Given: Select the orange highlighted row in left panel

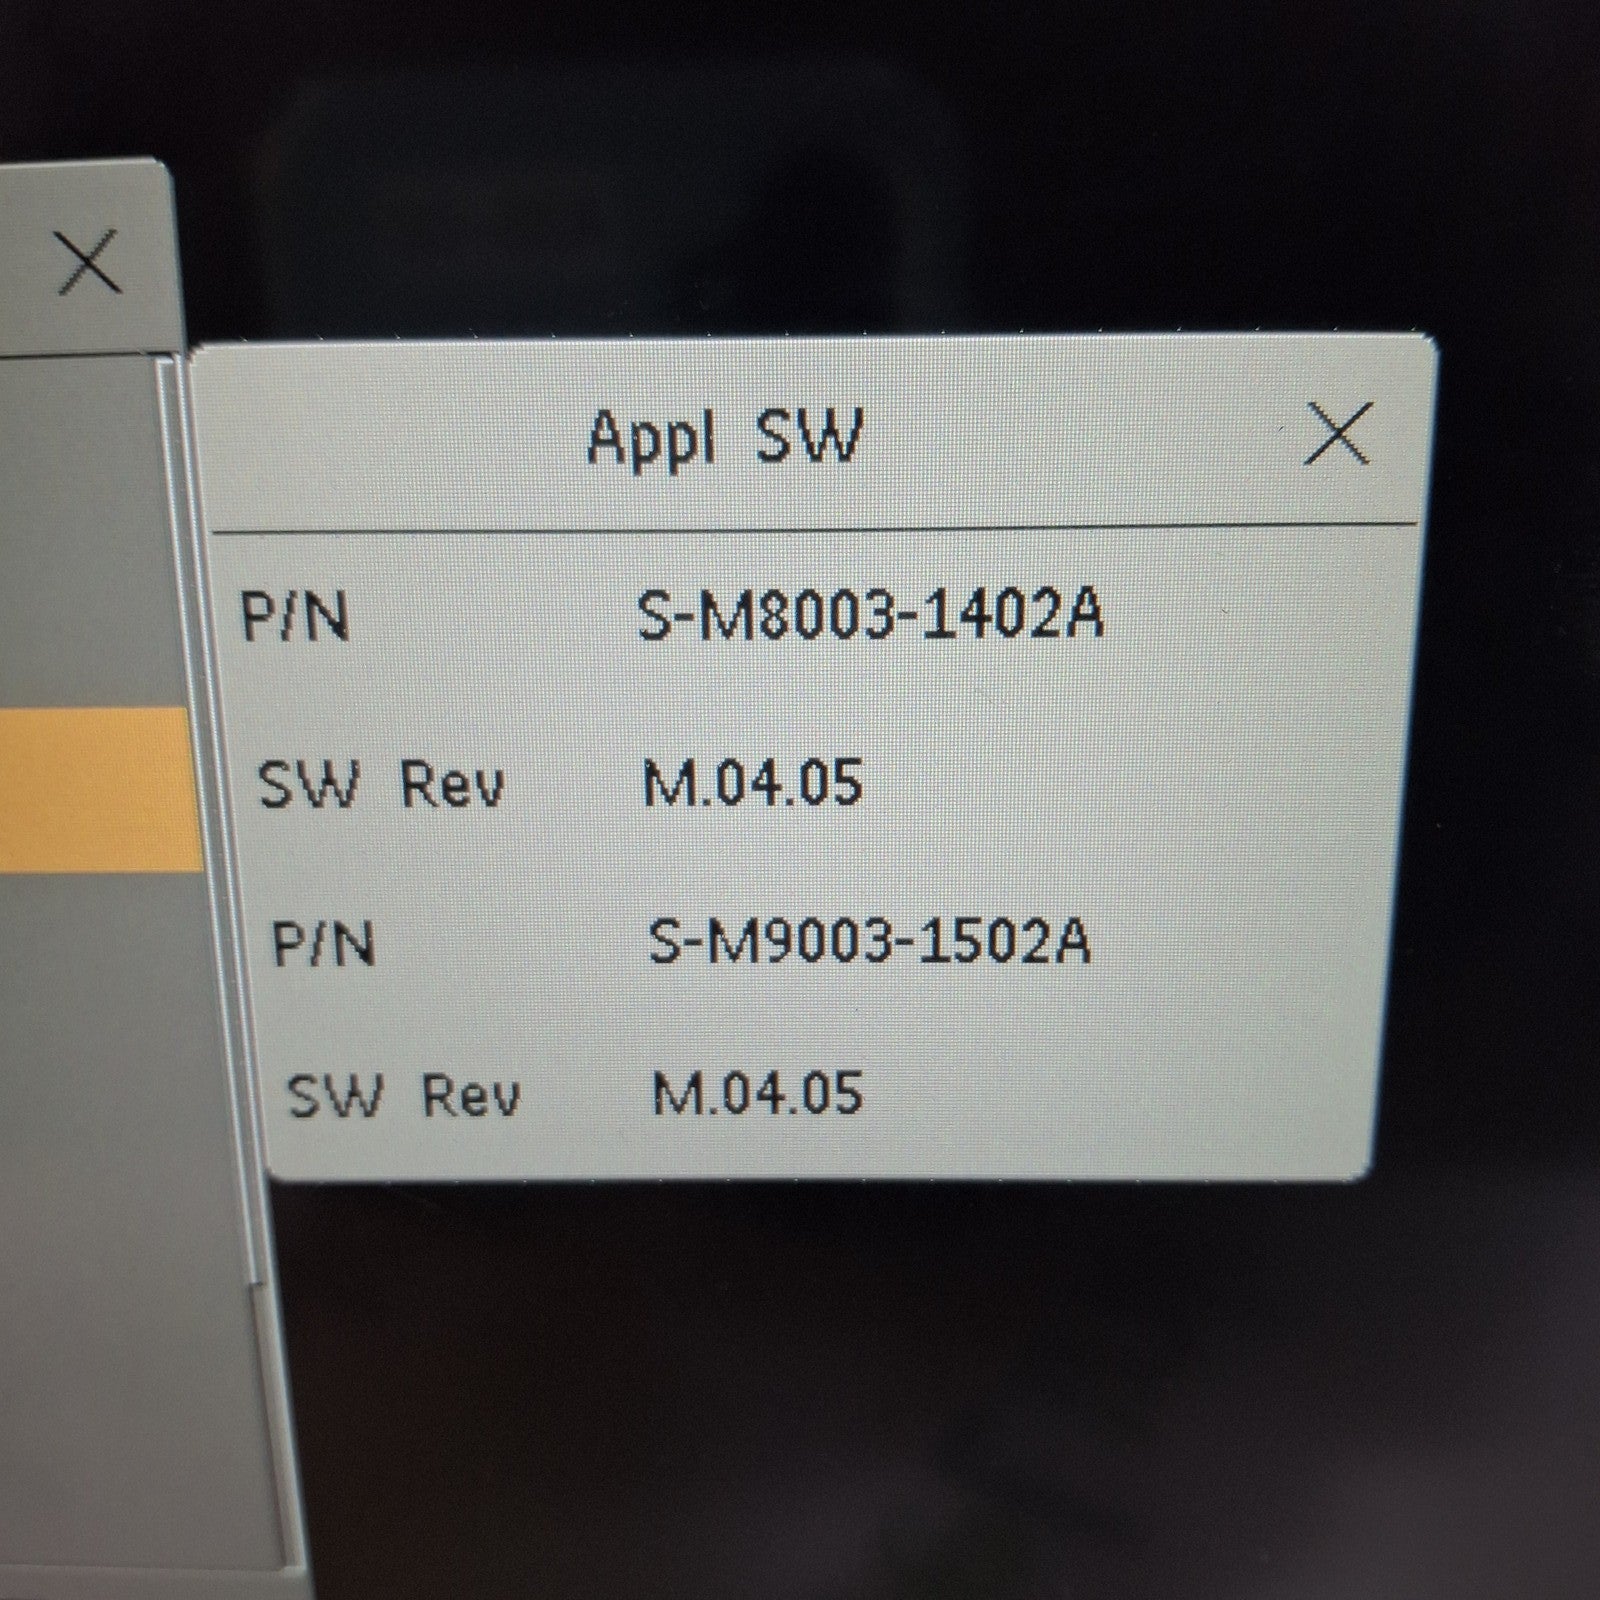Looking at the screenshot, I should 96,790.
